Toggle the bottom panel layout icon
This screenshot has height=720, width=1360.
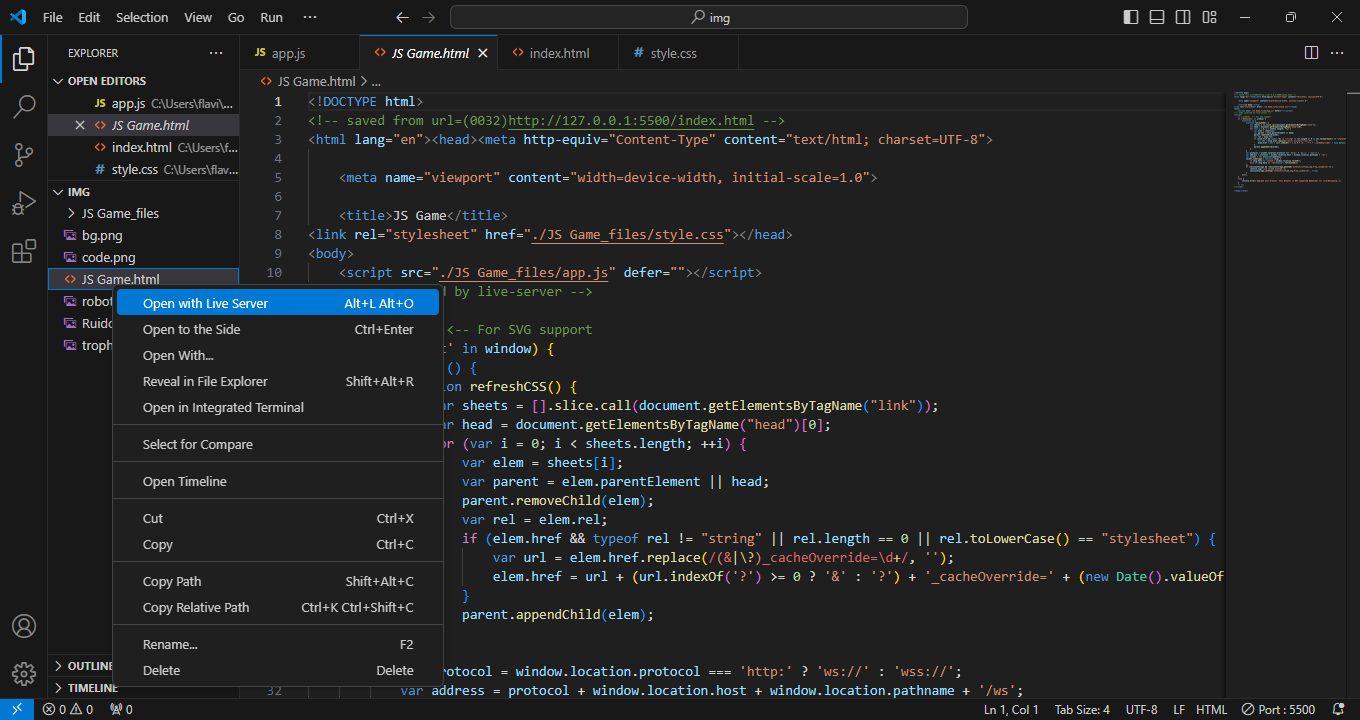point(1157,17)
